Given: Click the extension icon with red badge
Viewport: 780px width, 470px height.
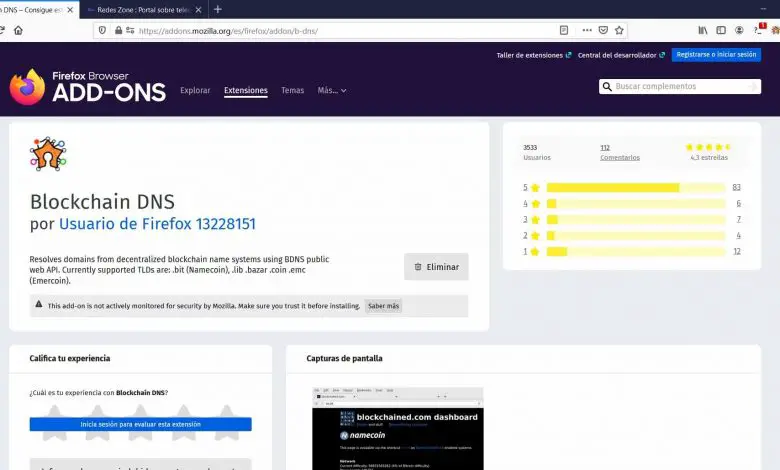Looking at the screenshot, I should (x=759, y=29).
